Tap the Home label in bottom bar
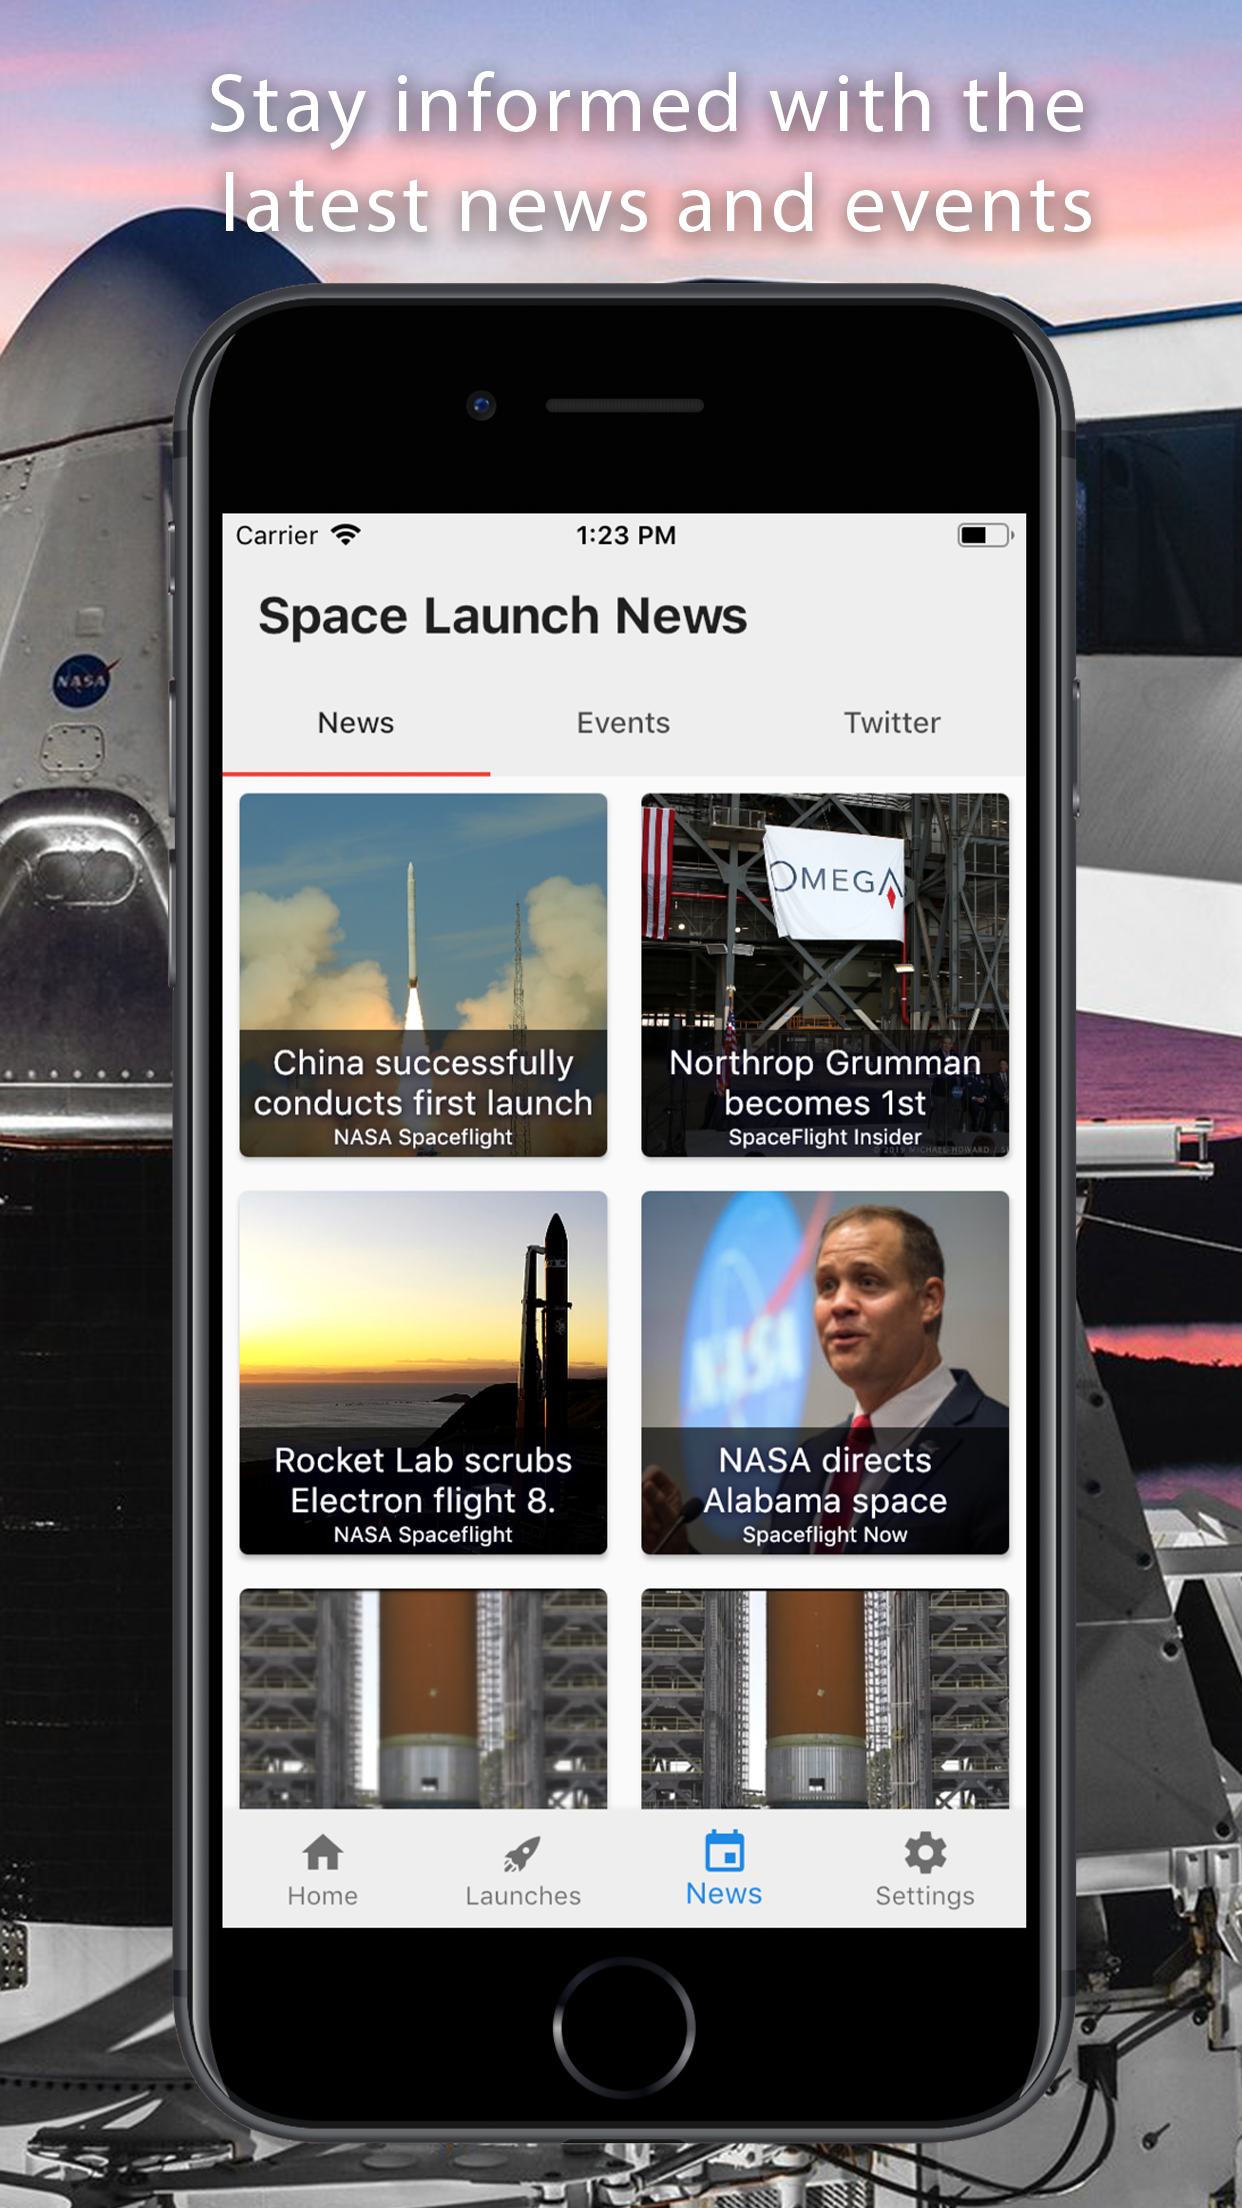 coord(322,1896)
